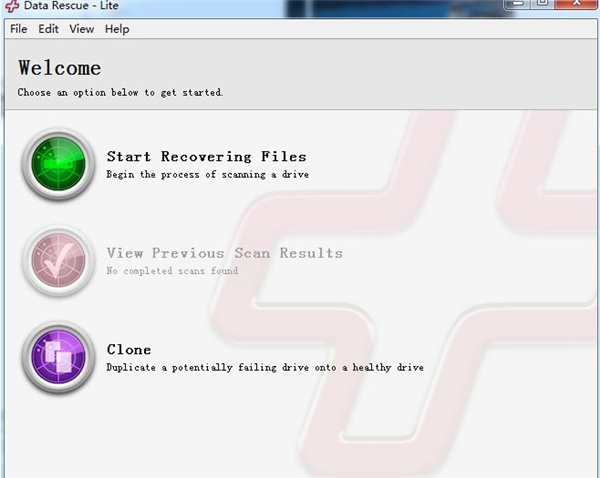Maximize the Data Rescue window
The image size is (600, 478).
pyautogui.click(x=543, y=3)
